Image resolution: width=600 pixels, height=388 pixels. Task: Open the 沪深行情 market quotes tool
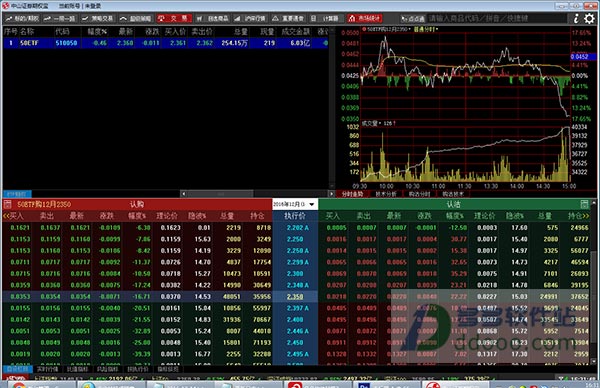[x=250, y=18]
